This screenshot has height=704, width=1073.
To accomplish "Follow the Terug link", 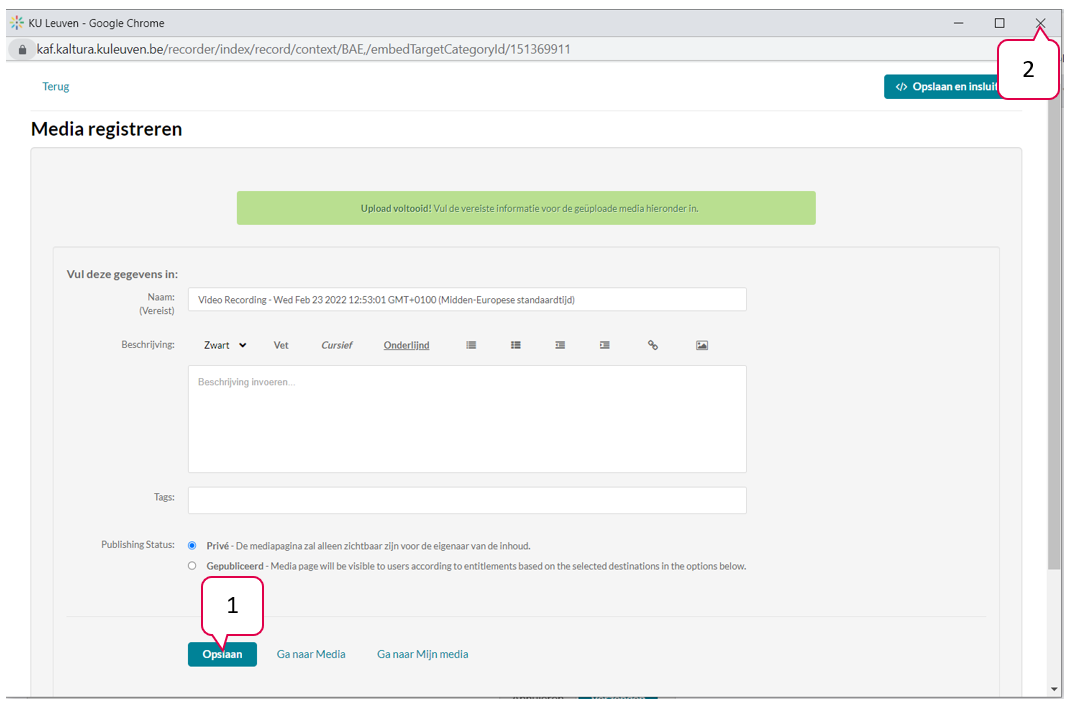I will (x=56, y=86).
